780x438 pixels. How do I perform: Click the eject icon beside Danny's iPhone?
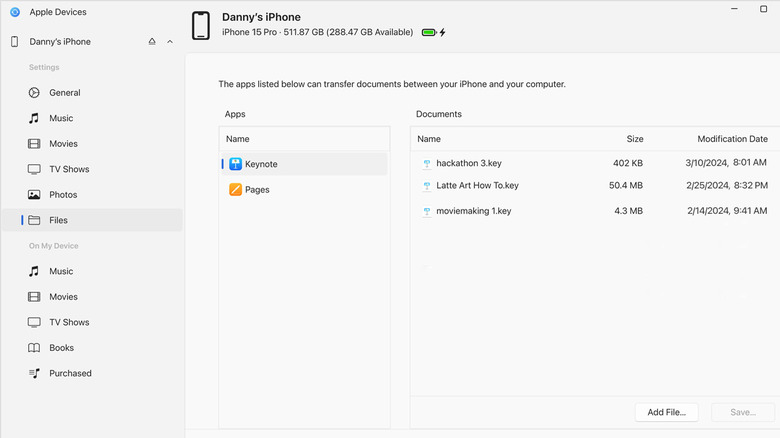tap(152, 42)
